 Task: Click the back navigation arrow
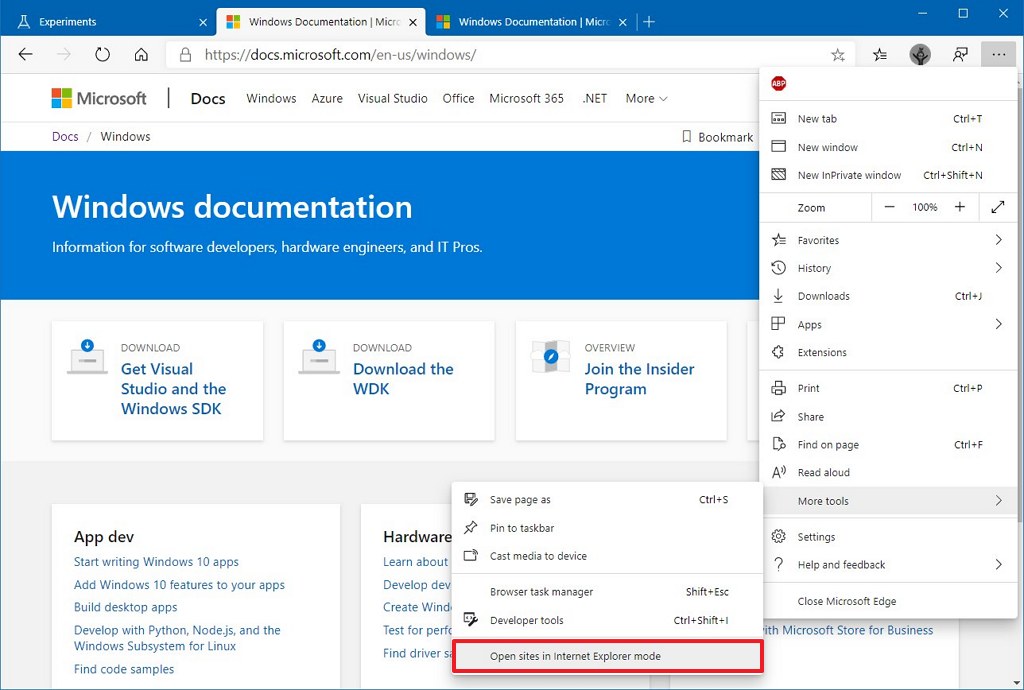(26, 55)
